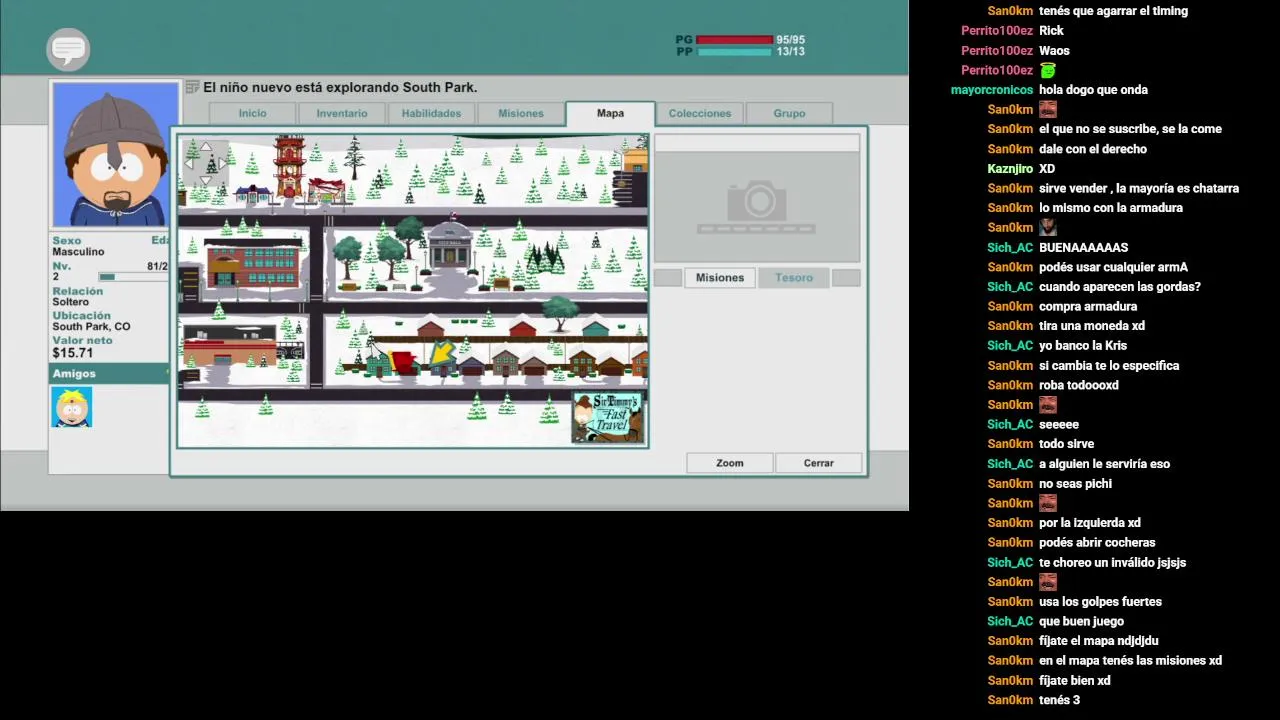Pan the map up with the arrow
The height and width of the screenshot is (720, 1280).
point(206,147)
